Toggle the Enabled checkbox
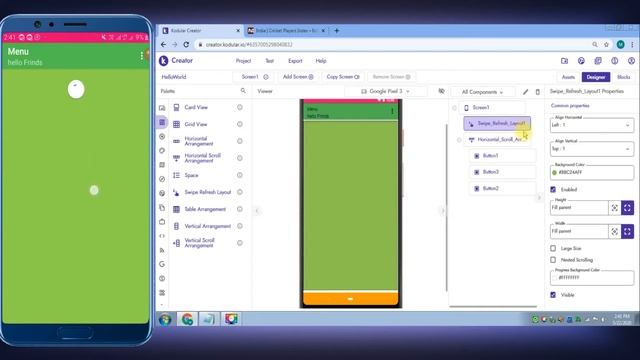Image resolution: width=640 pixels, height=360 pixels. (553, 189)
